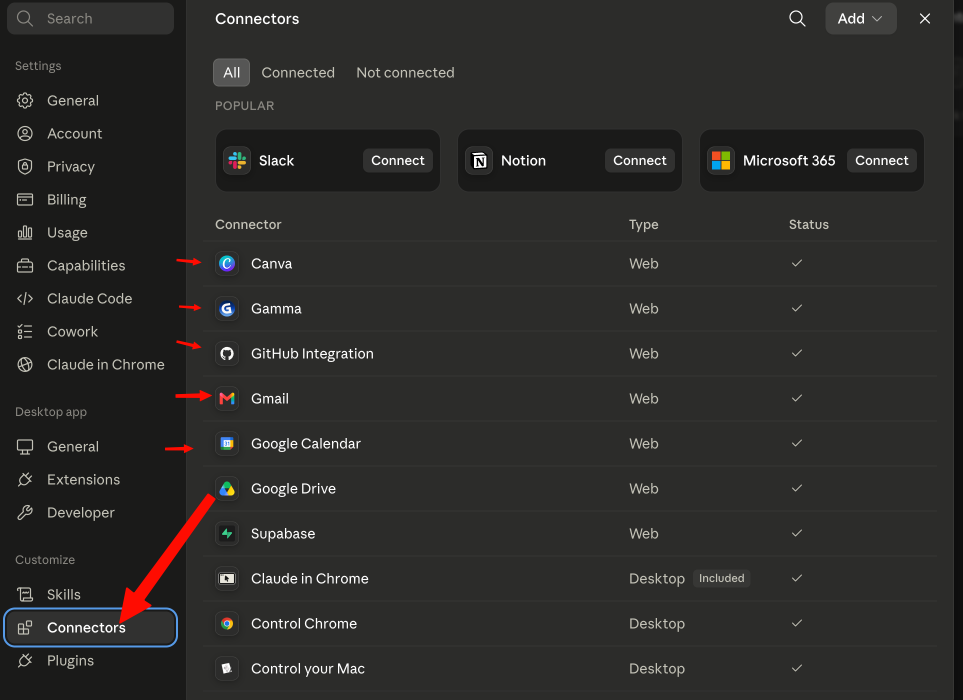The image size is (963, 700).
Task: Open the Control your Mac row name
Action: point(308,669)
